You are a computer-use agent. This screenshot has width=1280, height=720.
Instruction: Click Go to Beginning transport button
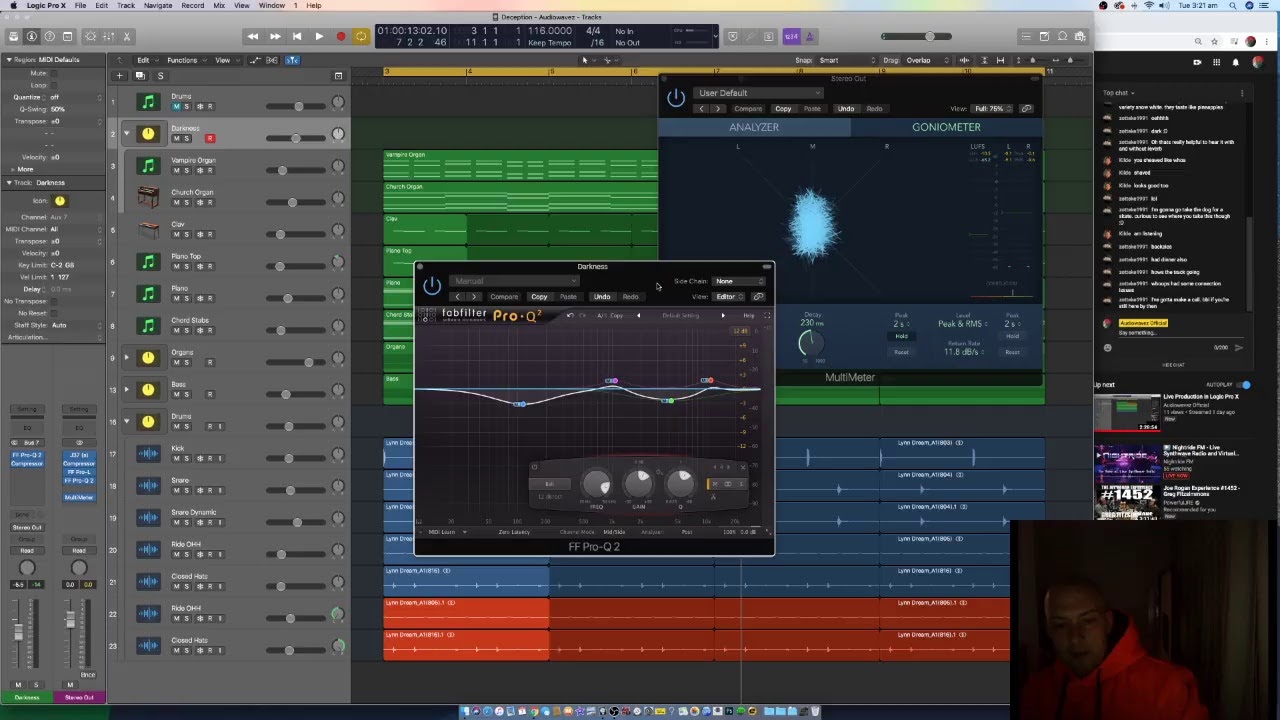click(297, 36)
